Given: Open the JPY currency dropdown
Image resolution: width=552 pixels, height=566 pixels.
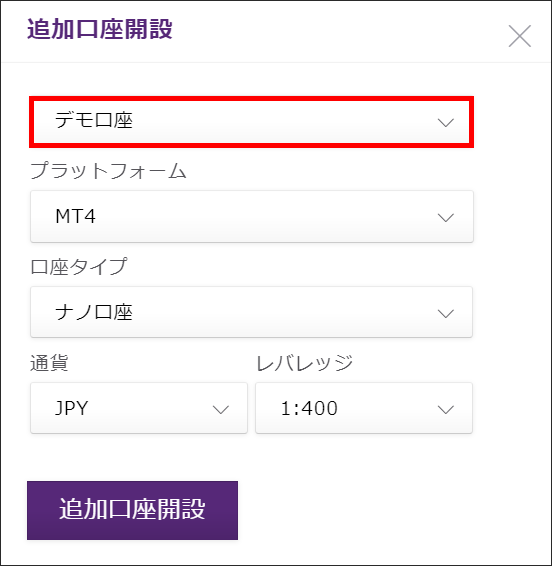Looking at the screenshot, I should [x=139, y=408].
